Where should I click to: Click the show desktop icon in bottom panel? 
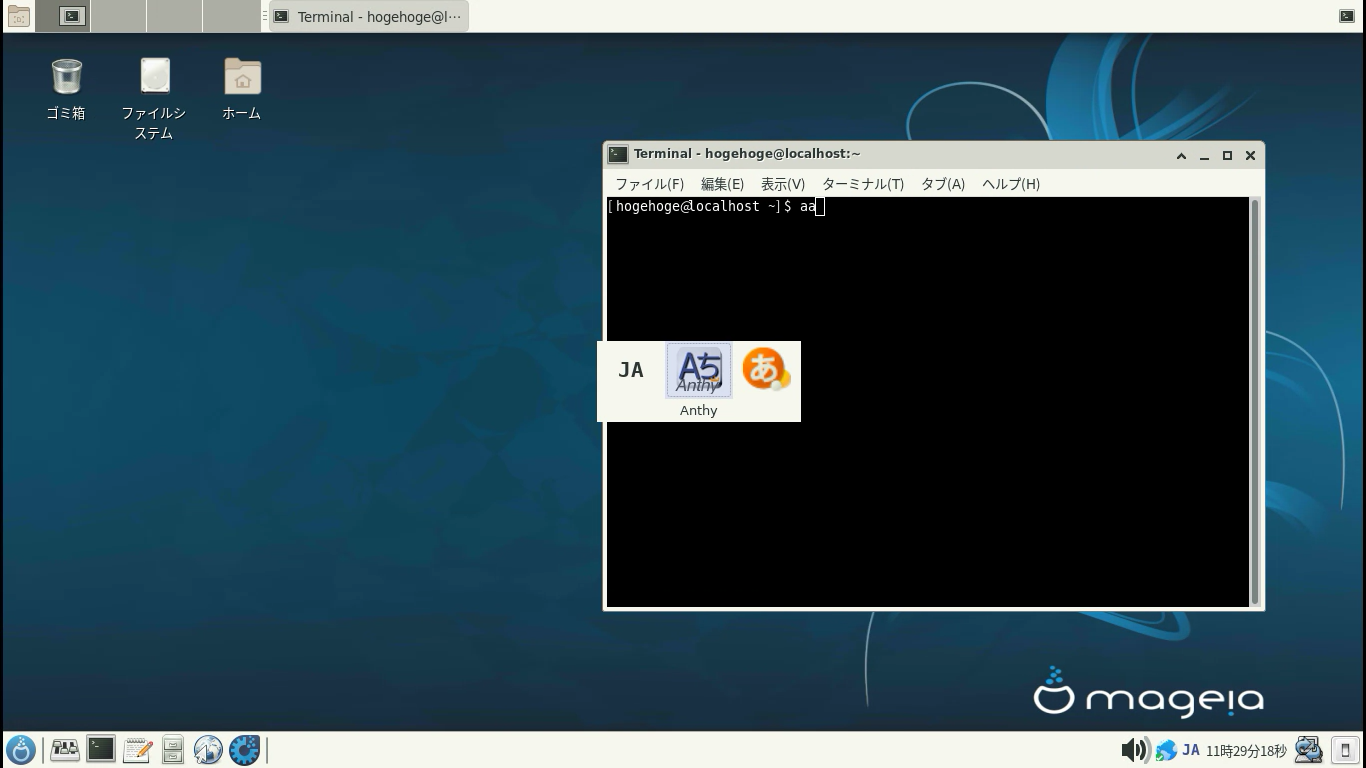point(65,749)
